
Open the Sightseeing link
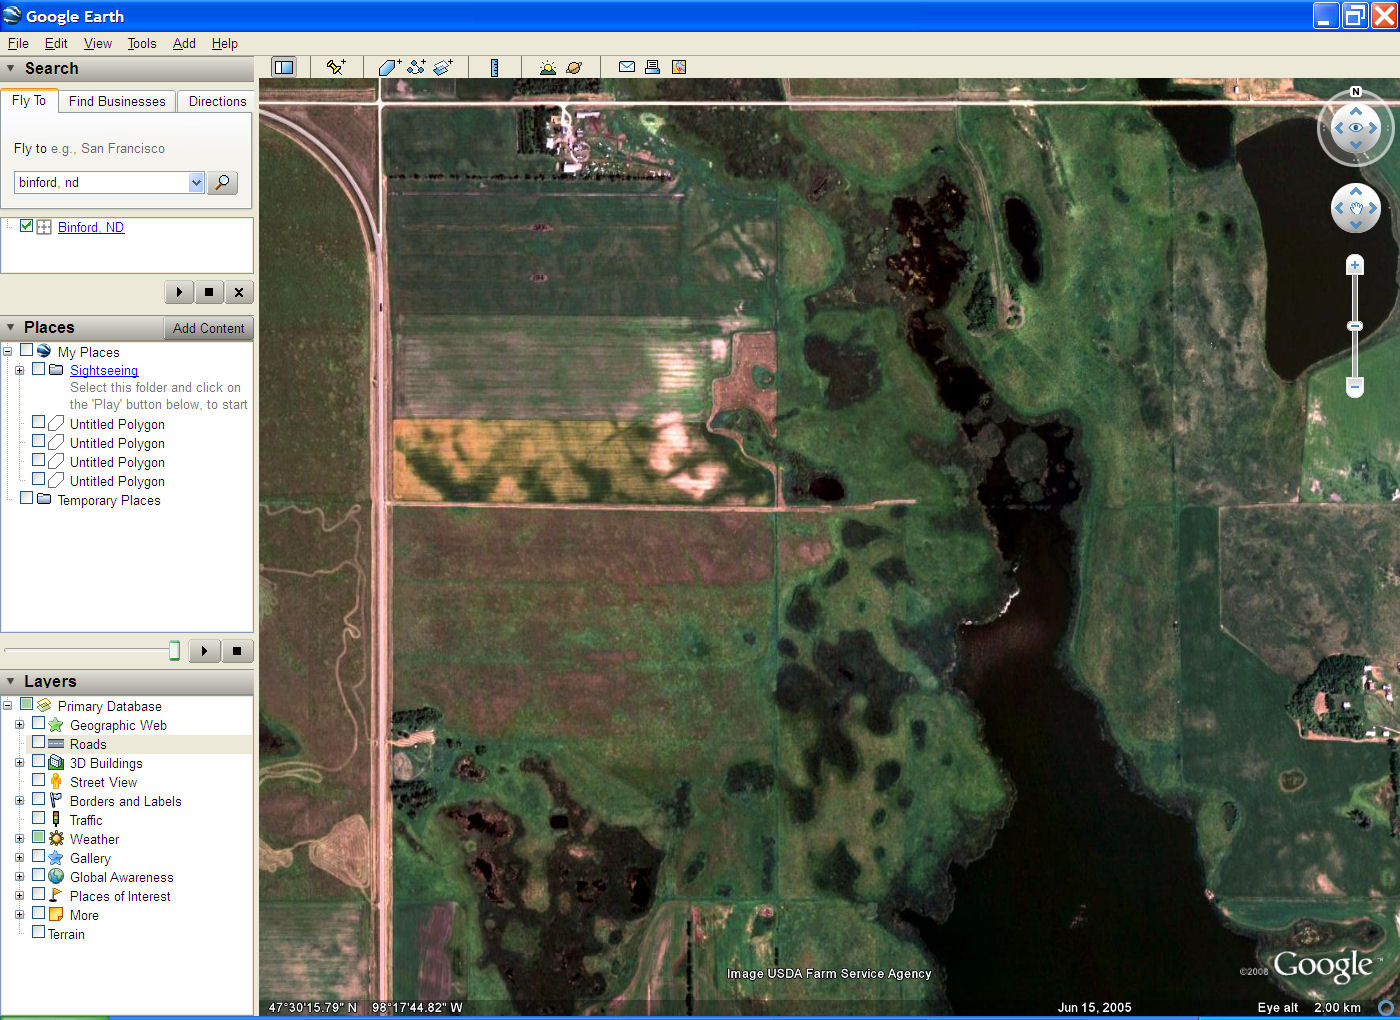coord(104,370)
